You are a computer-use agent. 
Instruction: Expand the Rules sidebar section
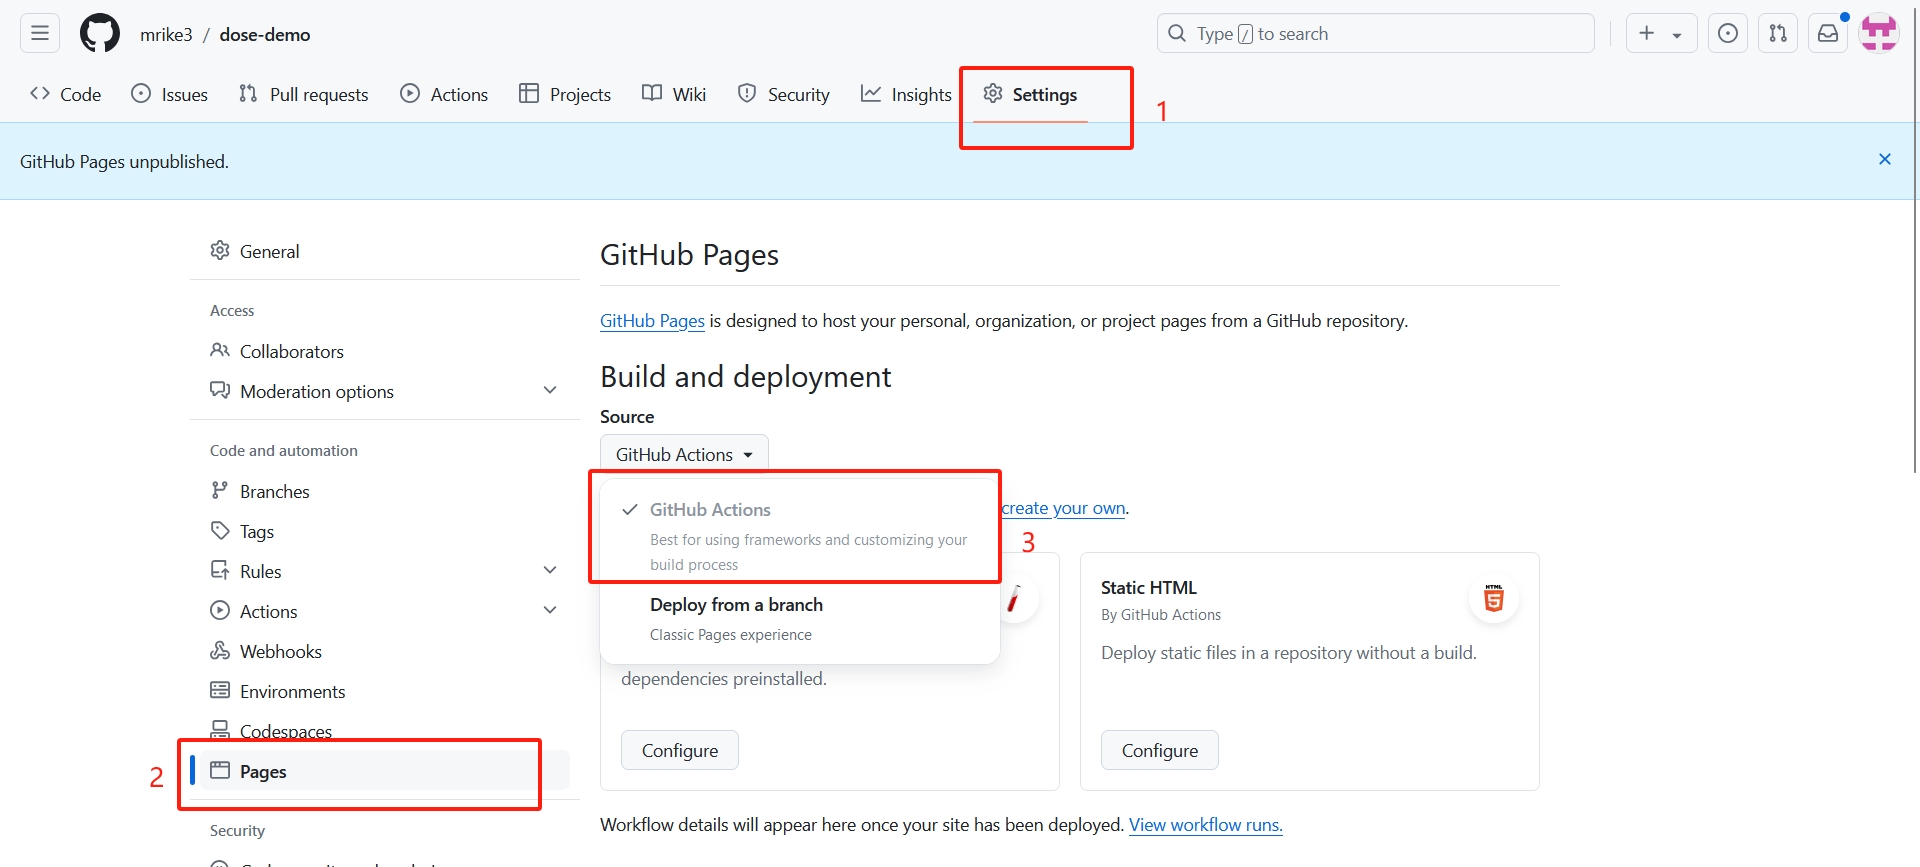coord(549,571)
